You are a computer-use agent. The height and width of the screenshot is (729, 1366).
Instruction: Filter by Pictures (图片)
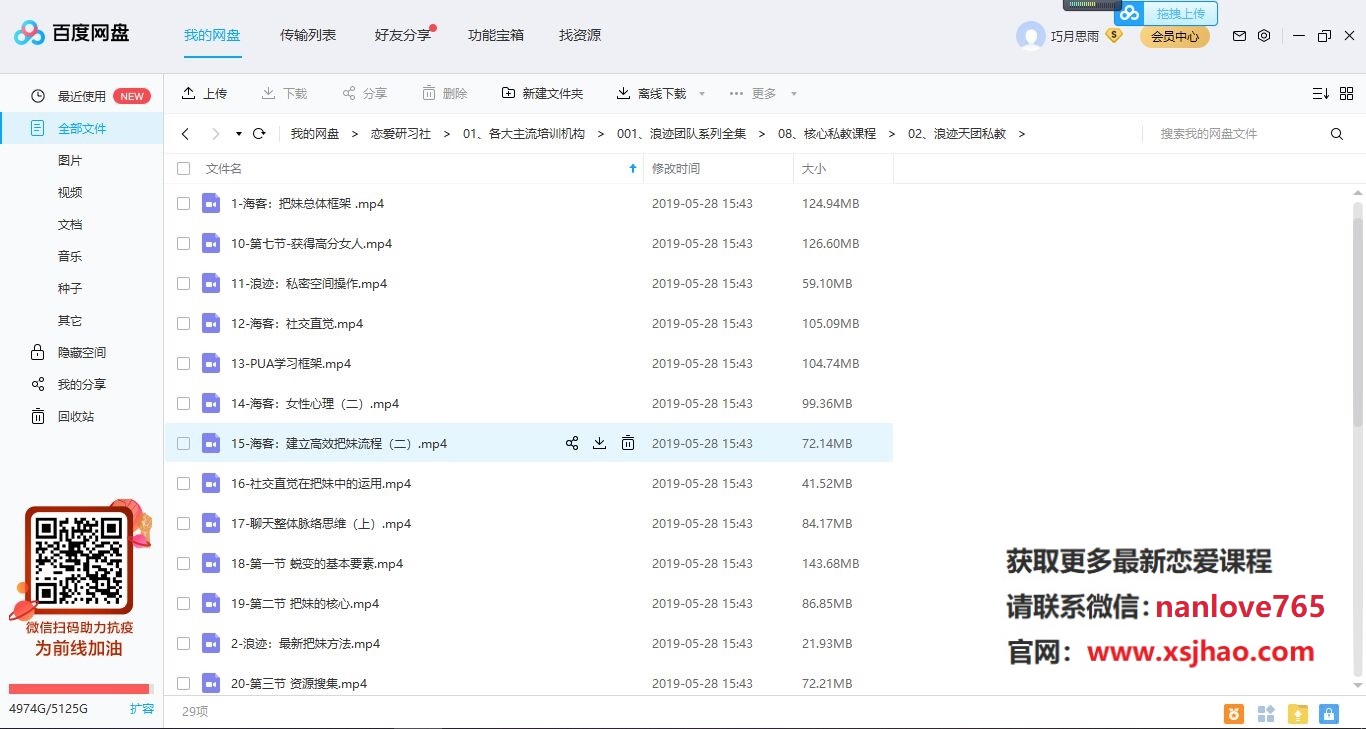pos(70,161)
